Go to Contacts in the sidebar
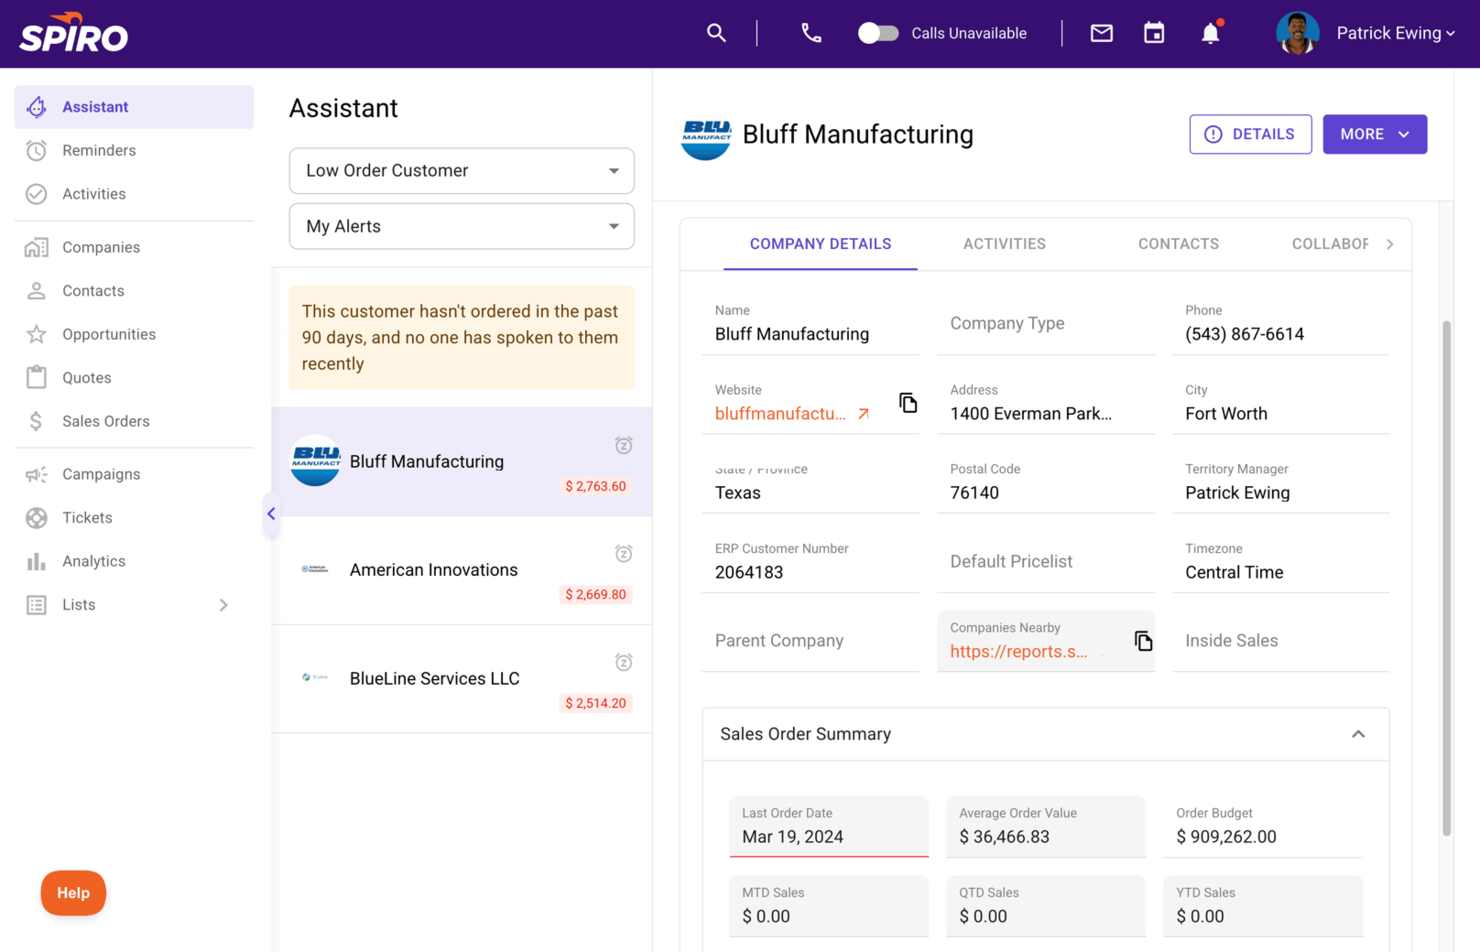Screen dimensions: 1480x952 tap(134, 291)
